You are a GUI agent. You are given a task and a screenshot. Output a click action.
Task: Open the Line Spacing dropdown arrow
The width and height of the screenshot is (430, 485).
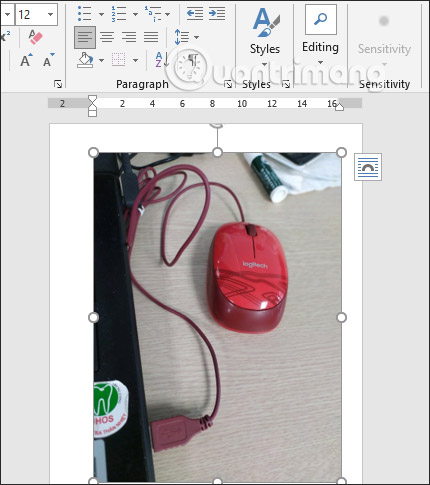[x=197, y=37]
